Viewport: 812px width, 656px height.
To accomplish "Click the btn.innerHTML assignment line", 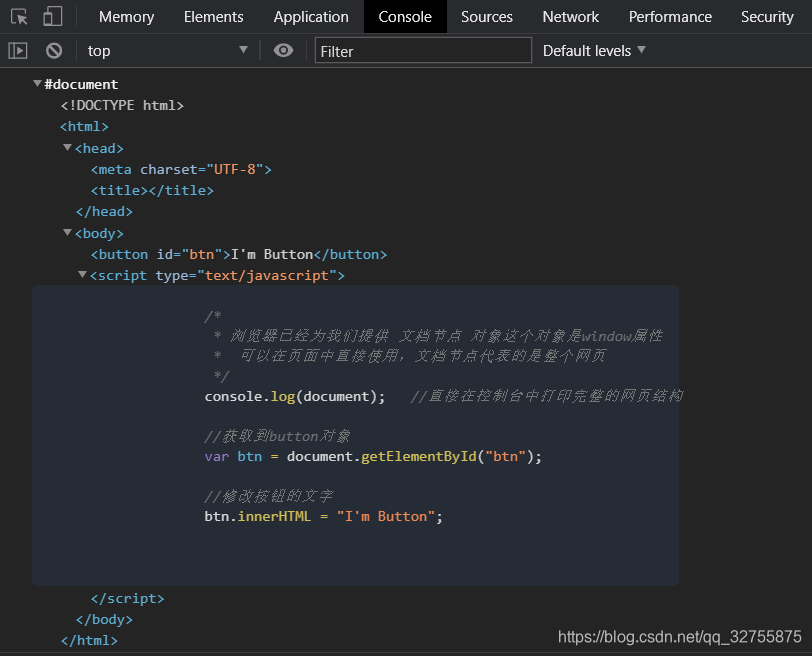I will coord(324,517).
